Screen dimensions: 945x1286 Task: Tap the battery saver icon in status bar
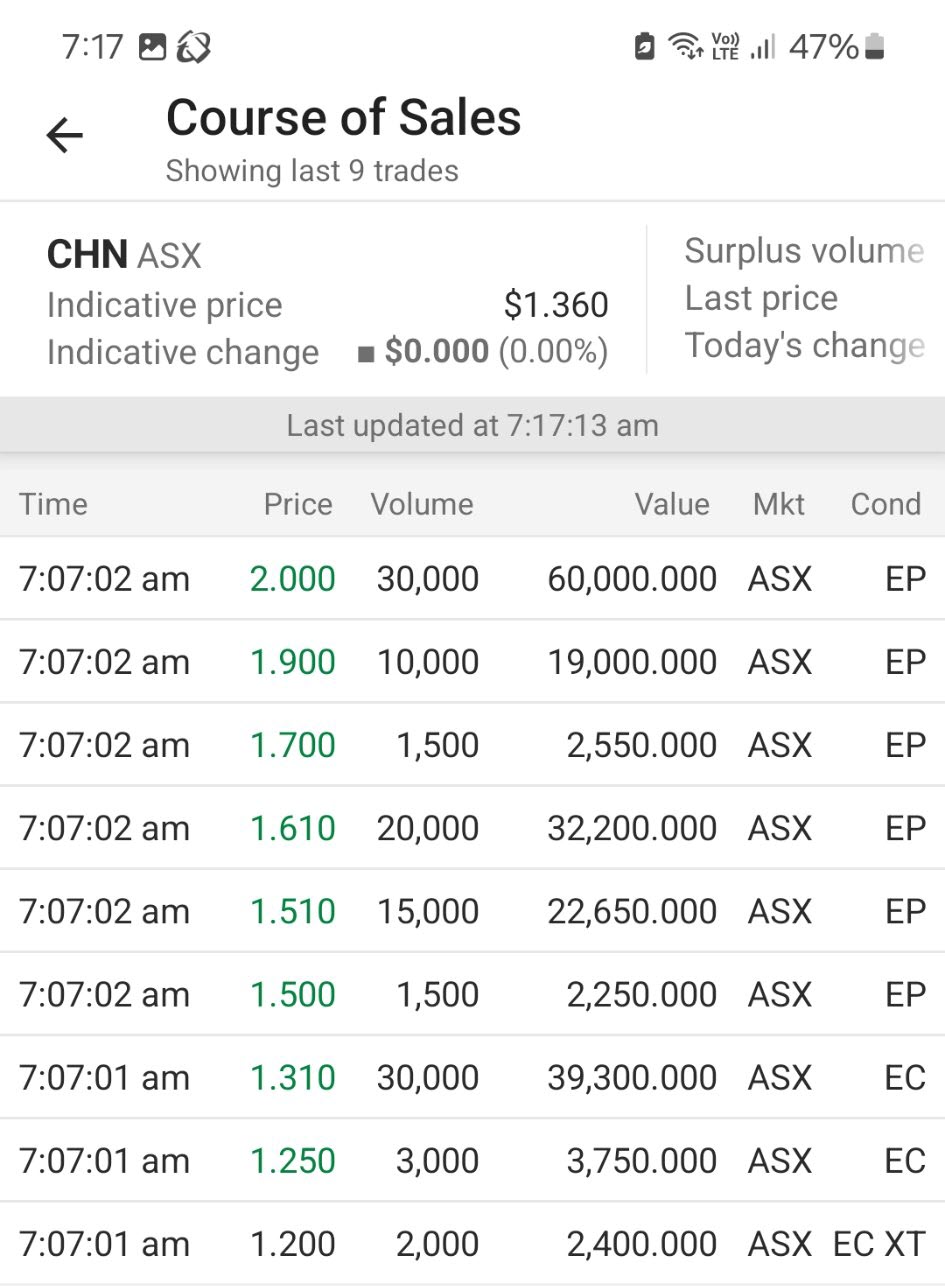[x=645, y=46]
